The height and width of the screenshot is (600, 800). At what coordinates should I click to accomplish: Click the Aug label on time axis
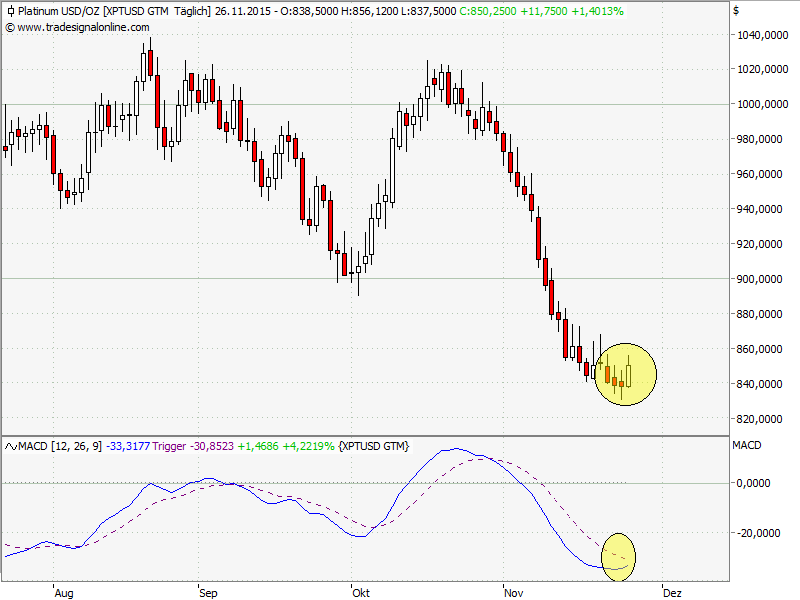(64, 593)
